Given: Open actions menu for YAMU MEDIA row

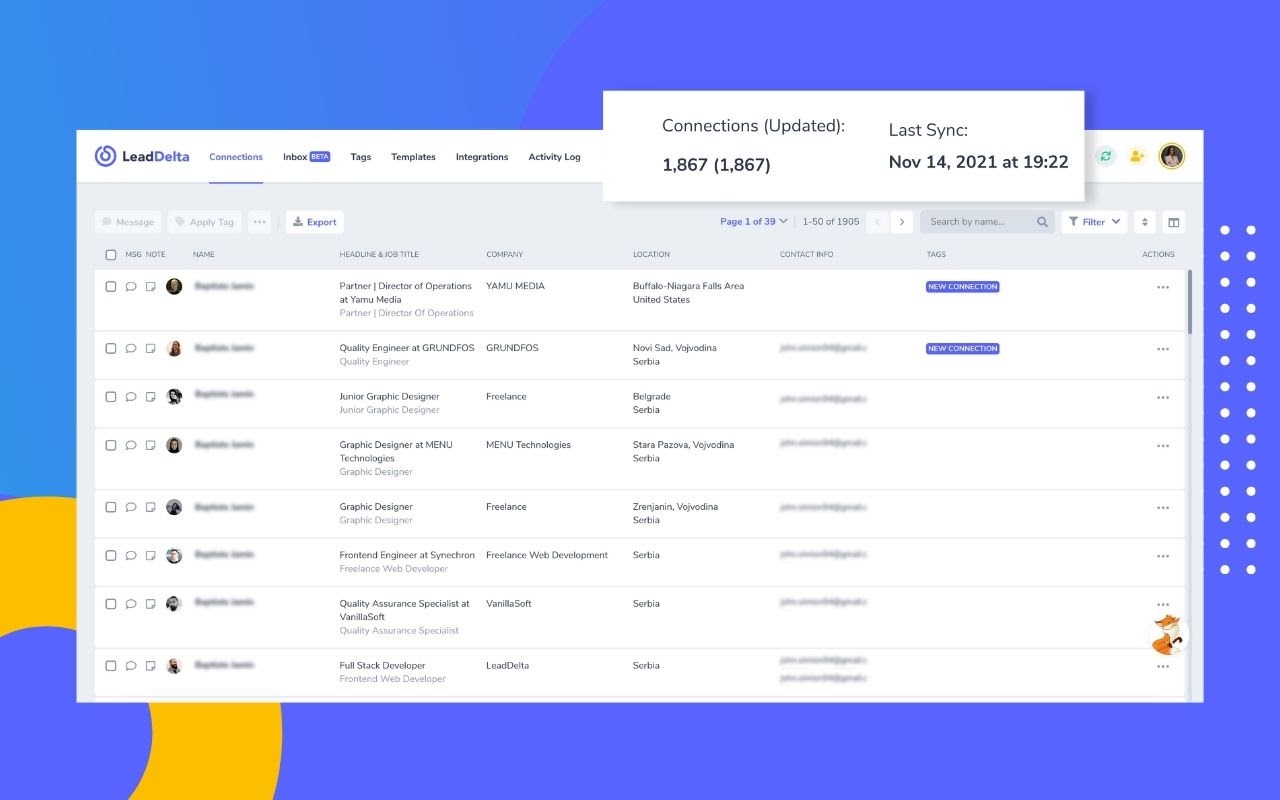Looking at the screenshot, I should [x=1162, y=287].
